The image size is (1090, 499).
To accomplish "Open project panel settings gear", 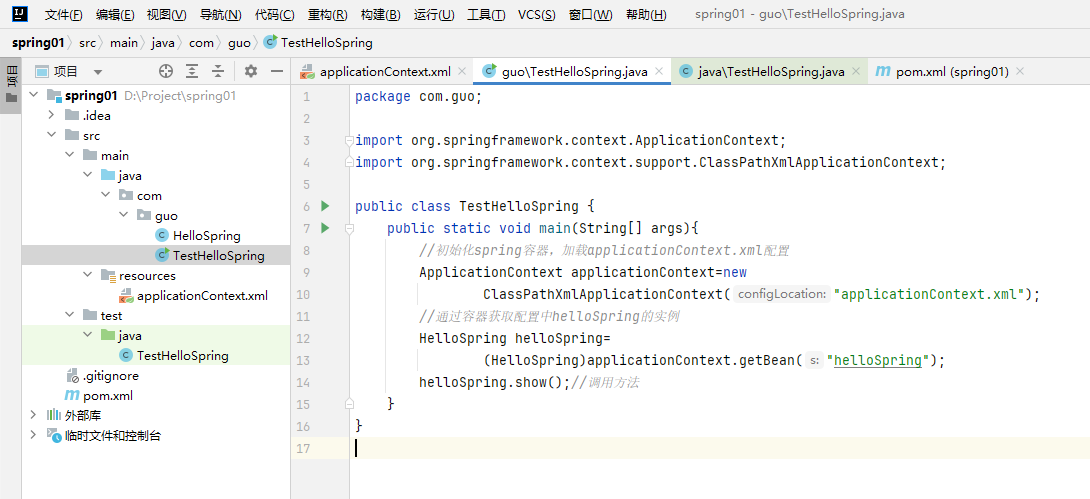I will click(251, 71).
